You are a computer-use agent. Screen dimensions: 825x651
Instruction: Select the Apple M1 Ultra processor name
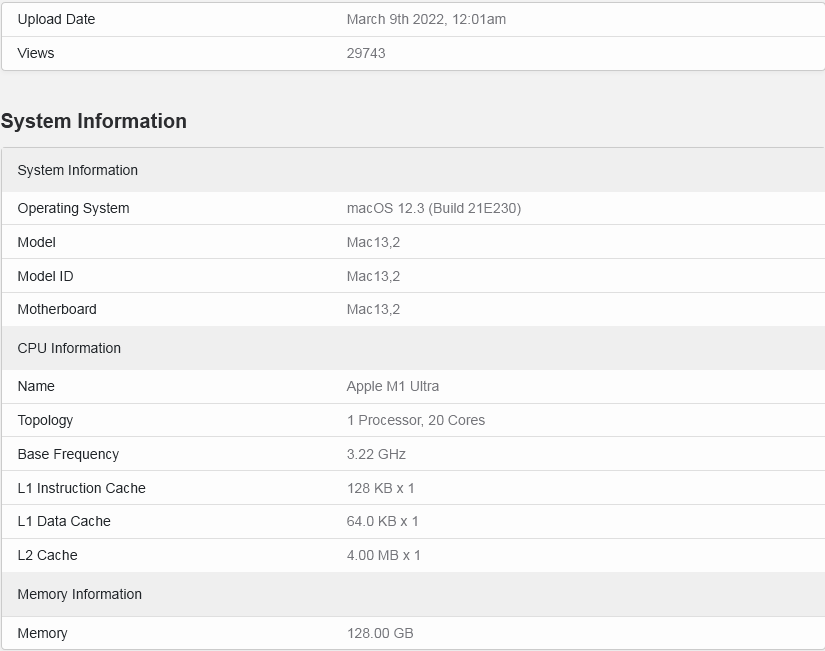click(393, 386)
